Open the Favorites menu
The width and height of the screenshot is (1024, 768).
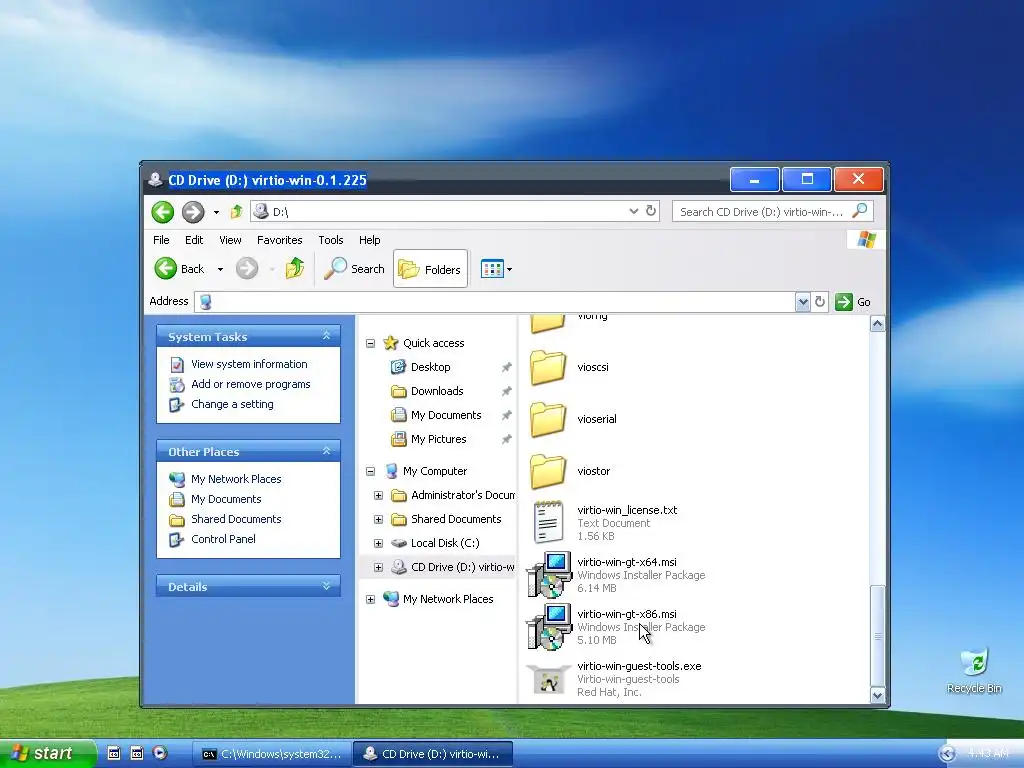[x=280, y=240]
